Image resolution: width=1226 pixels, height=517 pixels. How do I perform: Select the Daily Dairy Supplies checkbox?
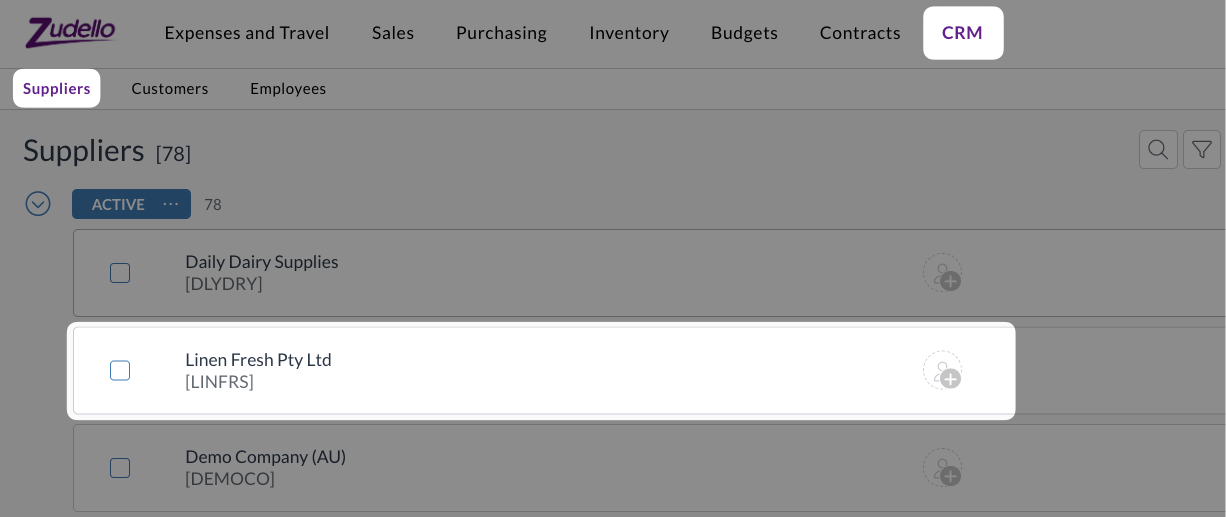pyautogui.click(x=120, y=273)
